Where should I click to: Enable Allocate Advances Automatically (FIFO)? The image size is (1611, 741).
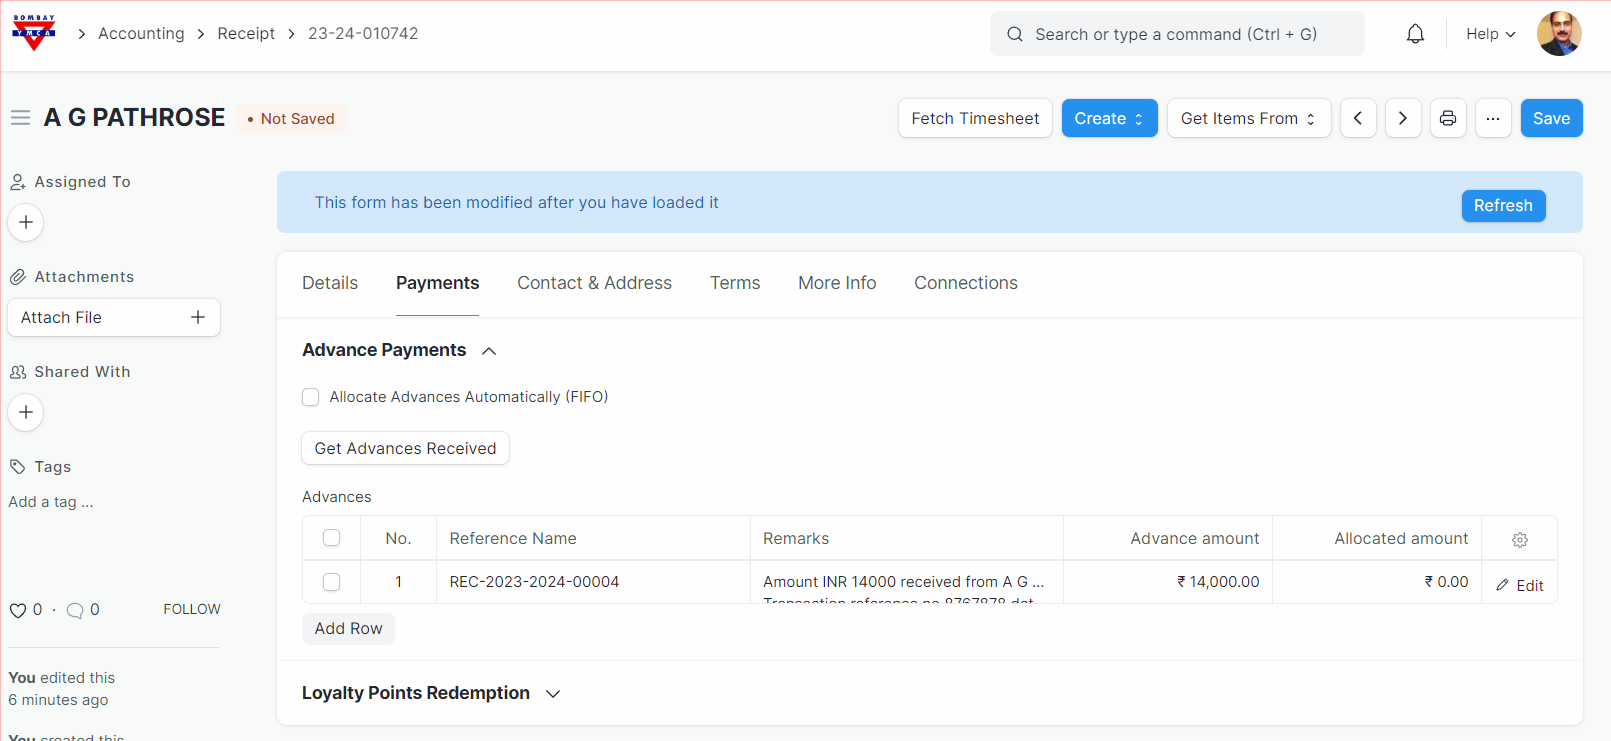311,397
